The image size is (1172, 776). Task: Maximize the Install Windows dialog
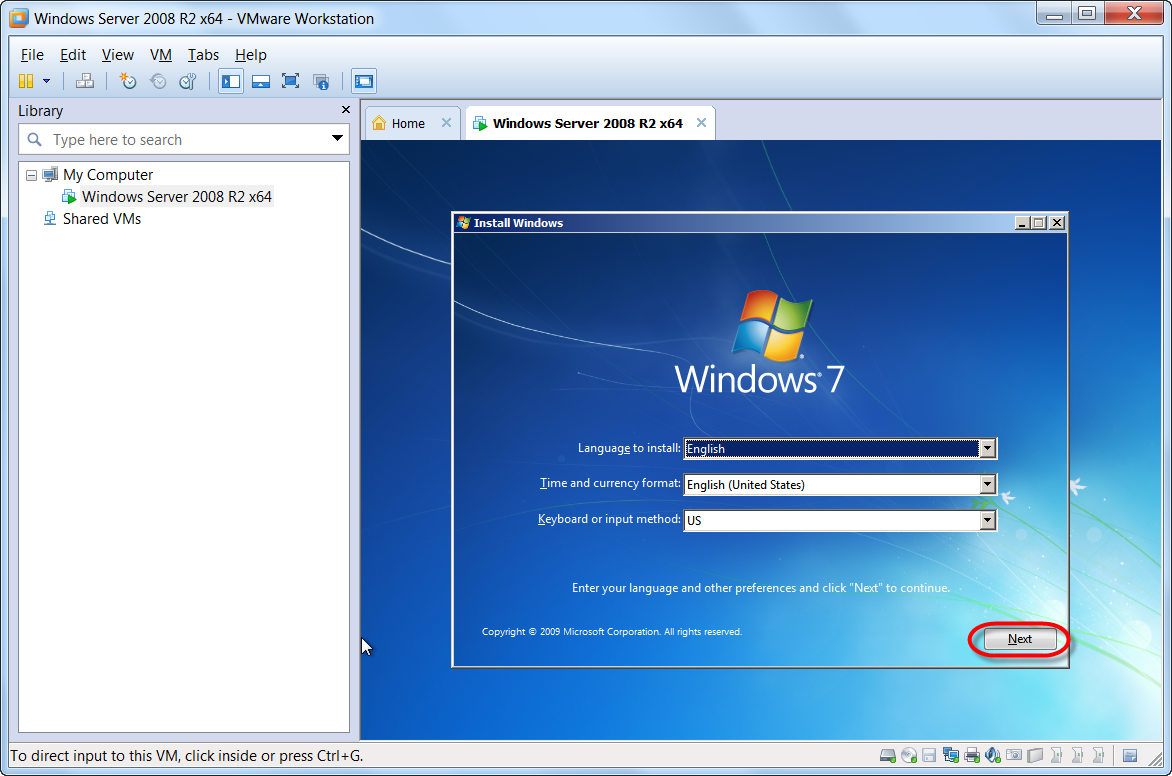[1039, 223]
